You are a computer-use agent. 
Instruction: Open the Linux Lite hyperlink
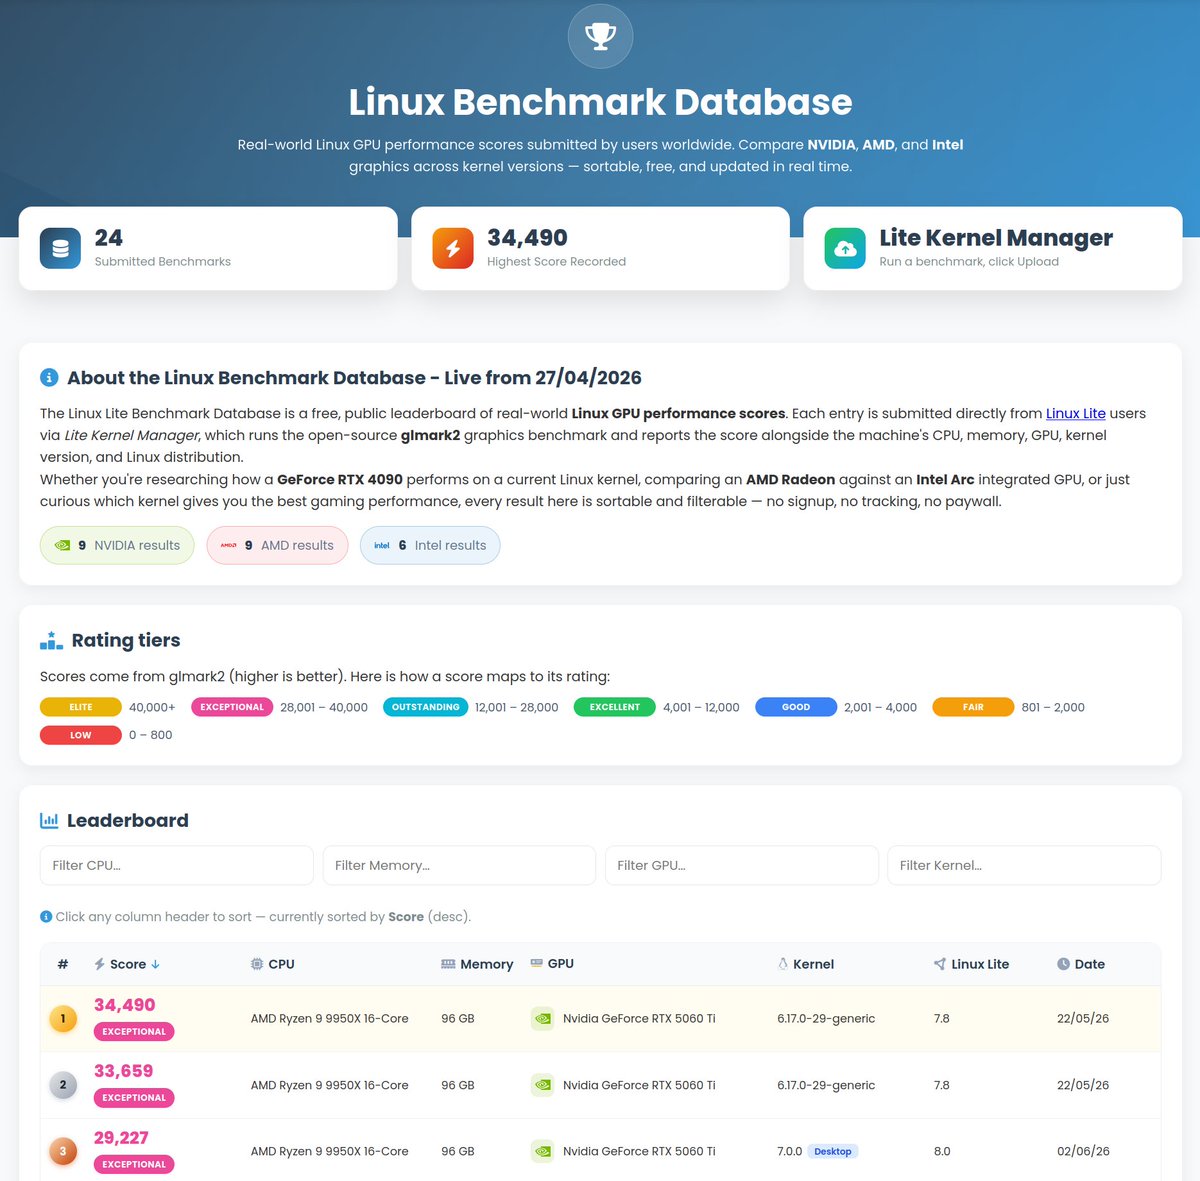(1076, 413)
